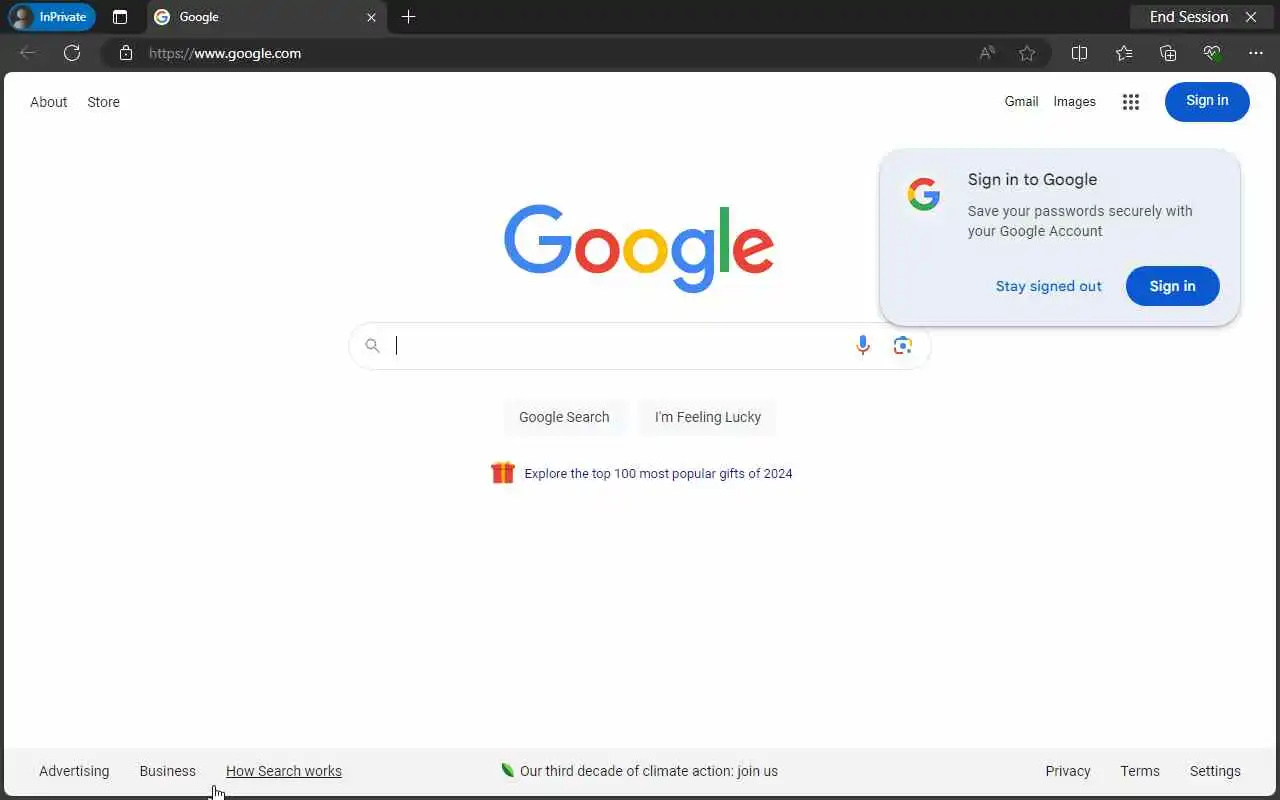Click Sign in inside the popup
The image size is (1280, 800).
(1172, 286)
